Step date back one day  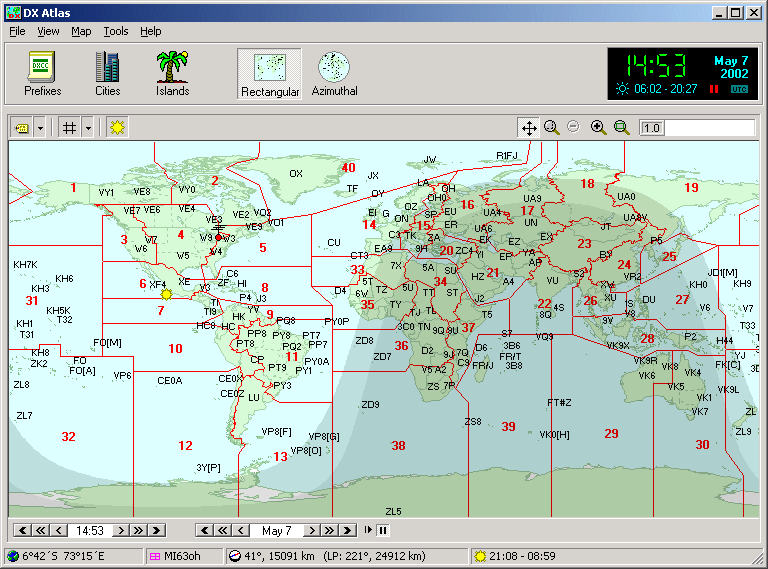pos(241,530)
